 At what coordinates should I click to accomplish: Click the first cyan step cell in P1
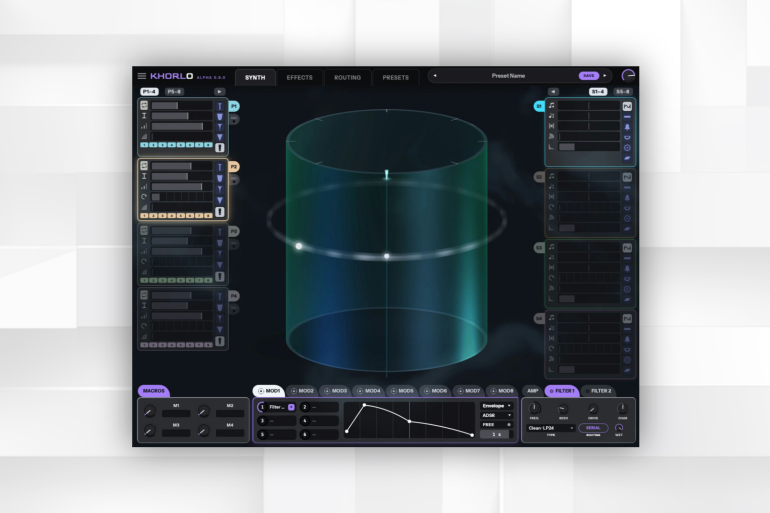144,145
